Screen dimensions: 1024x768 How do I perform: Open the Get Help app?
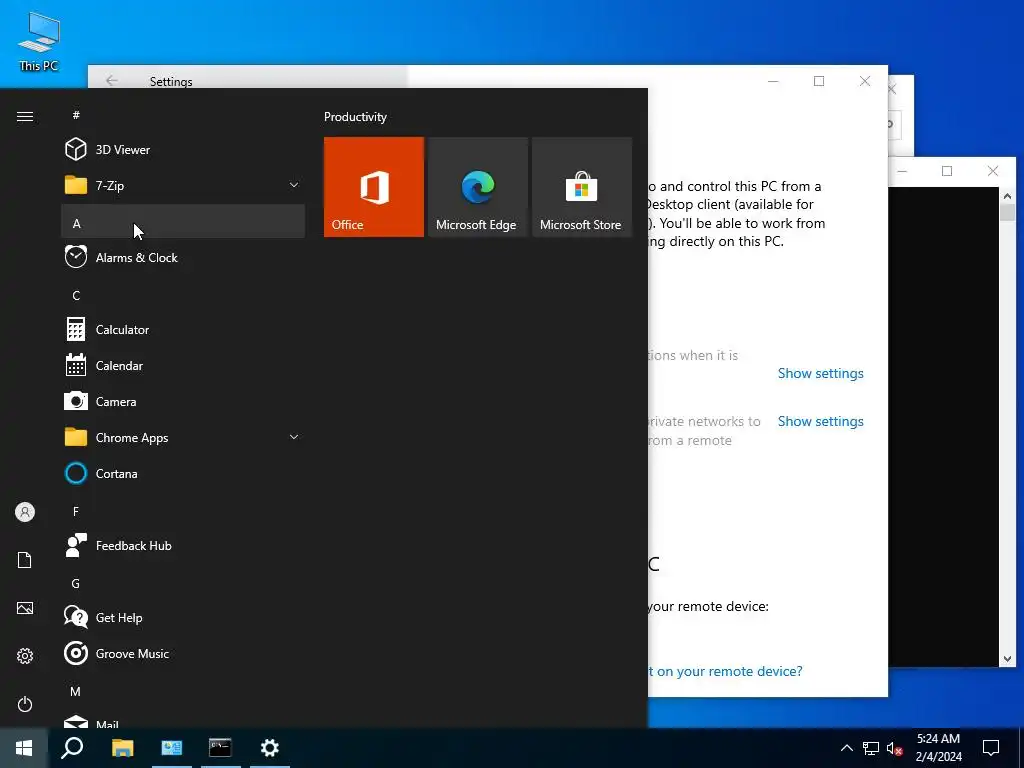(183, 618)
